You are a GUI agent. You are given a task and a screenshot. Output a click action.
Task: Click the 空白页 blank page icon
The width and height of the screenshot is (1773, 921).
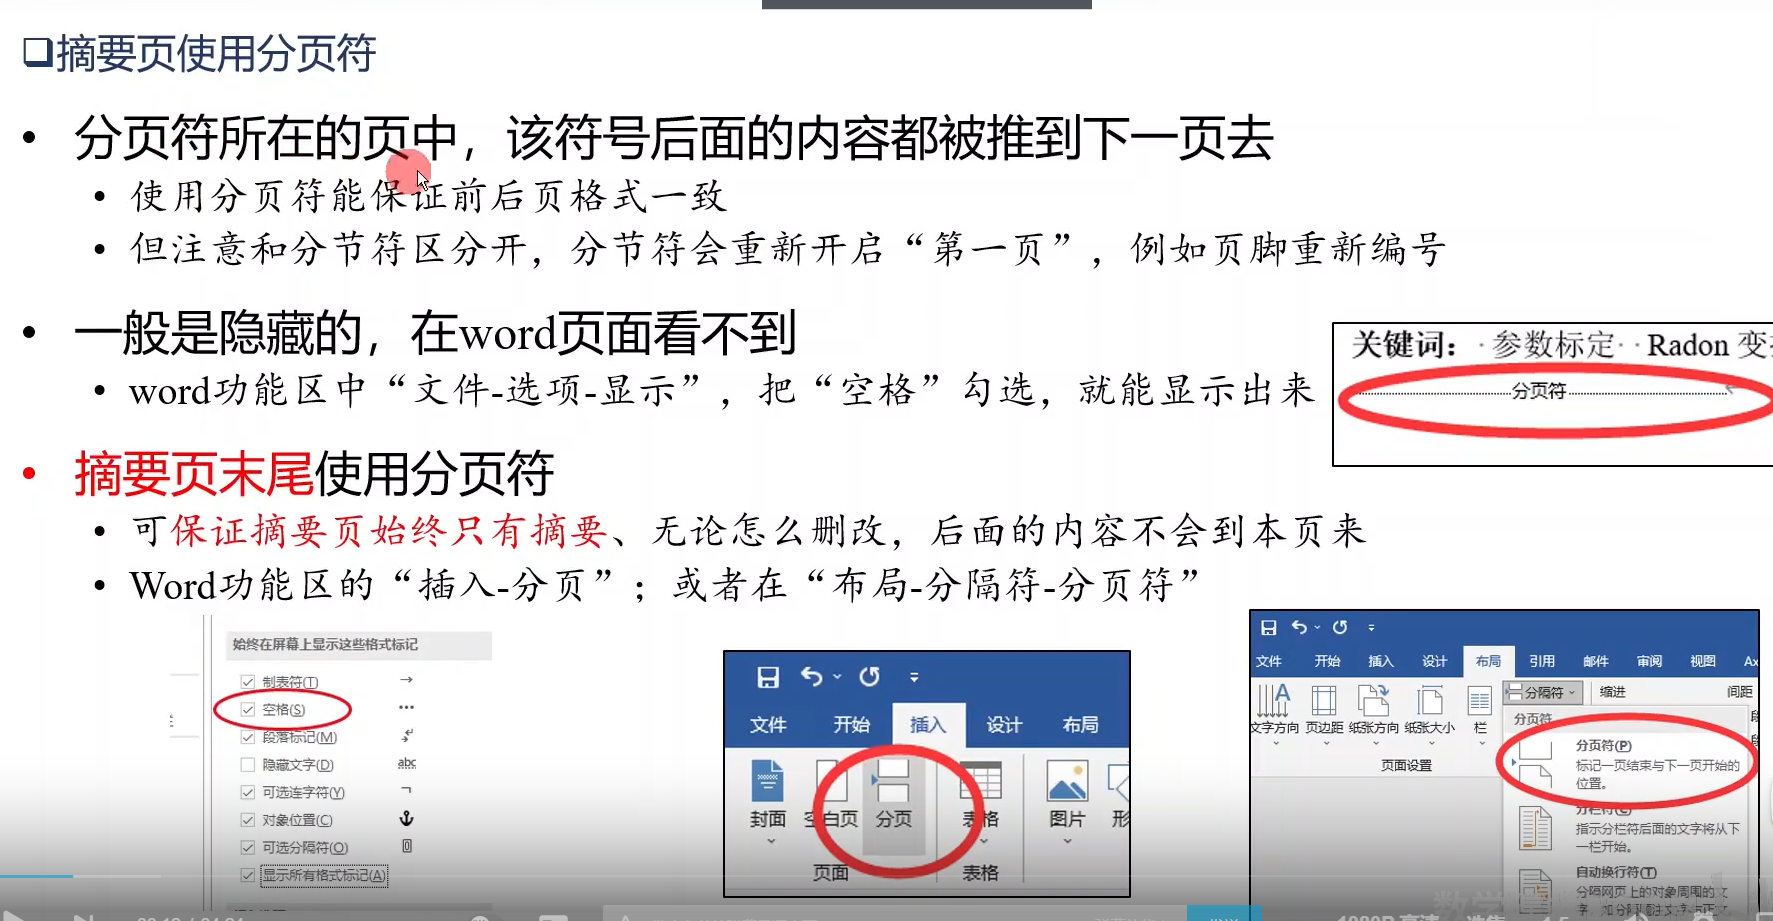[830, 780]
